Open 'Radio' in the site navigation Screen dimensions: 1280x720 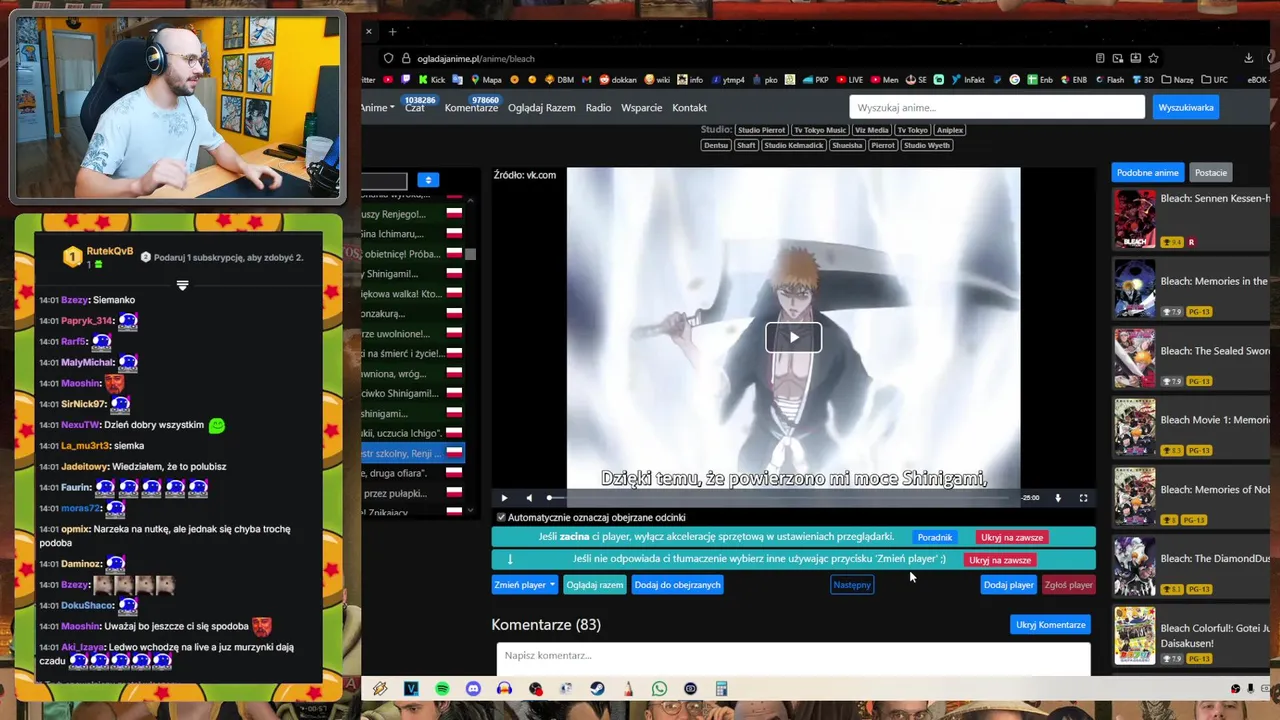(598, 107)
